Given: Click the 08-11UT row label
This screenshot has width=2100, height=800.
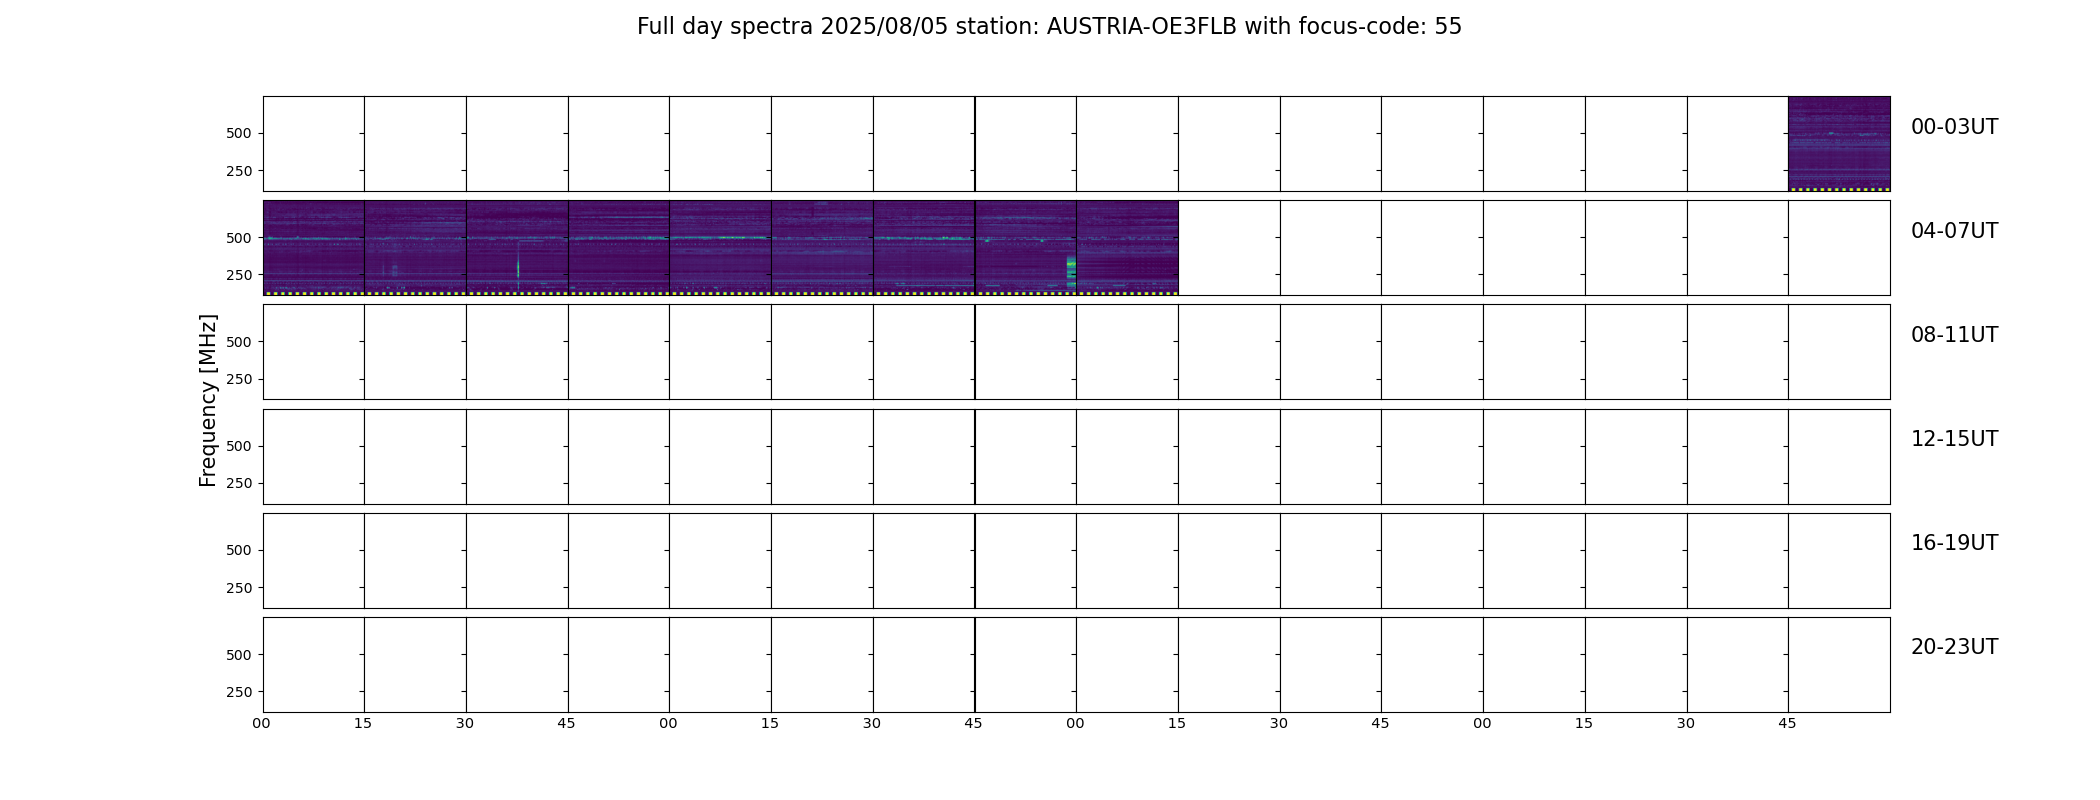Looking at the screenshot, I should click(x=1954, y=335).
